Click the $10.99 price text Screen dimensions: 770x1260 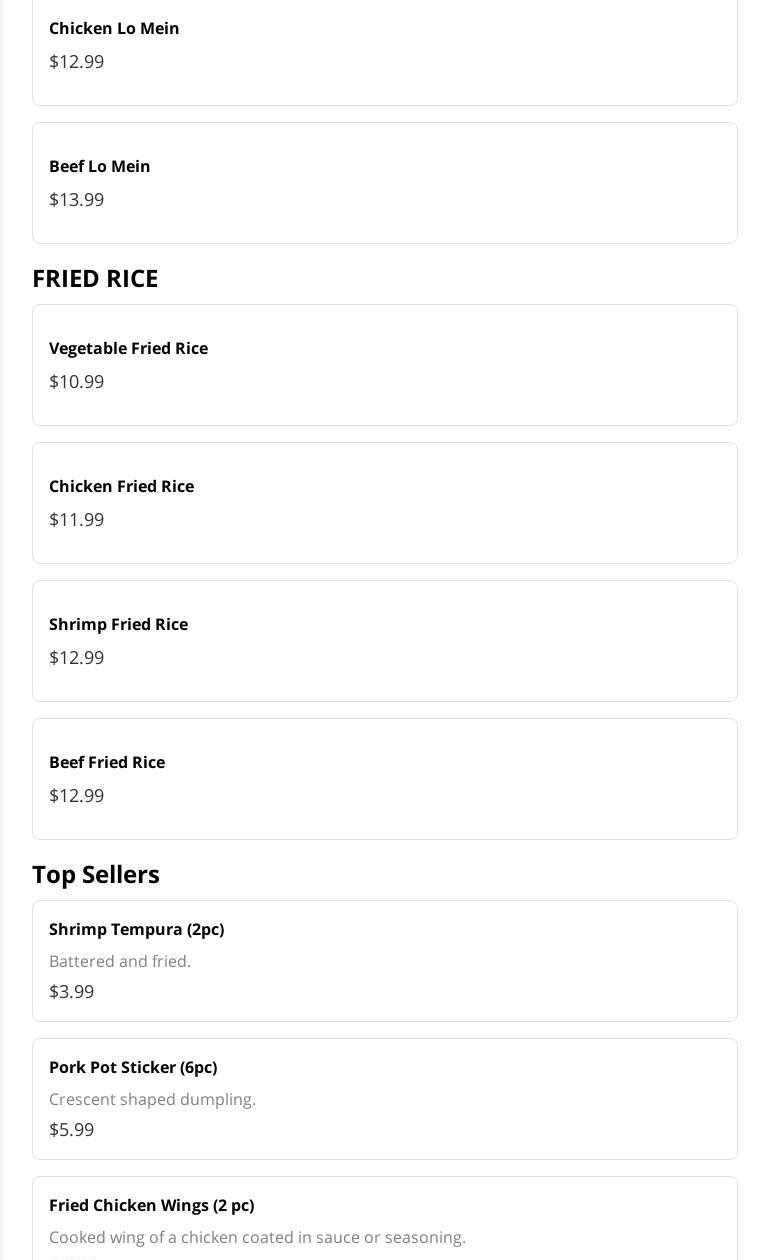pos(77,382)
